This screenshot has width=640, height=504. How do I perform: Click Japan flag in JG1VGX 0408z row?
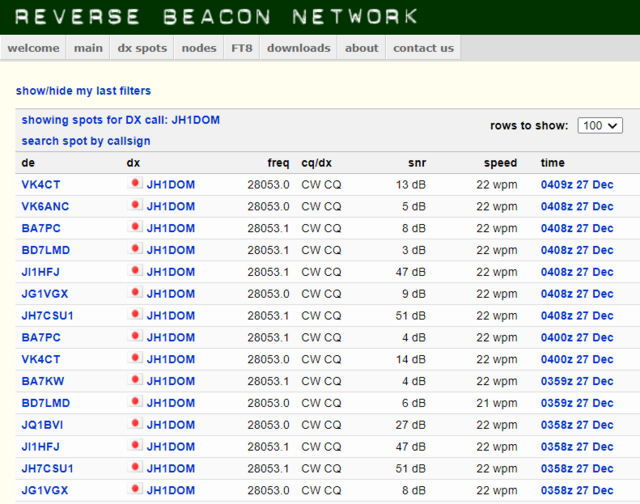(134, 292)
